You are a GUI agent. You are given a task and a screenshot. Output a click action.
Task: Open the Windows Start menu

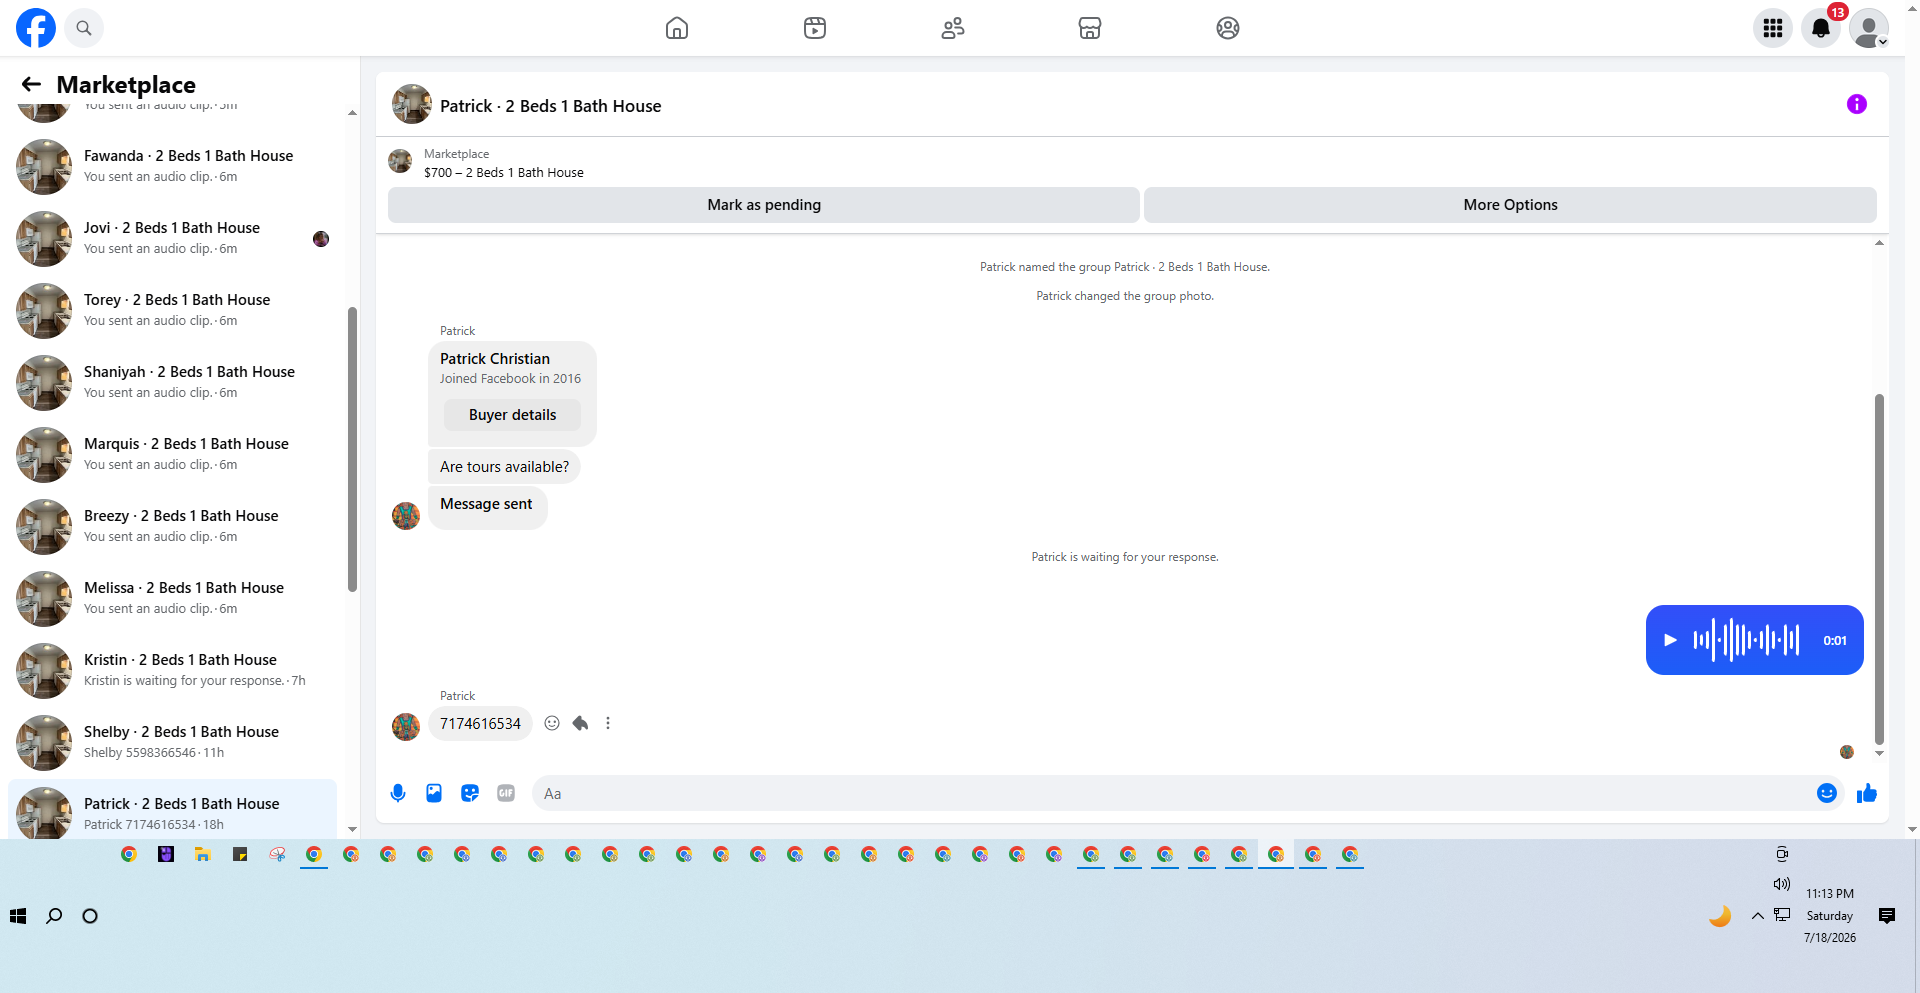18,916
